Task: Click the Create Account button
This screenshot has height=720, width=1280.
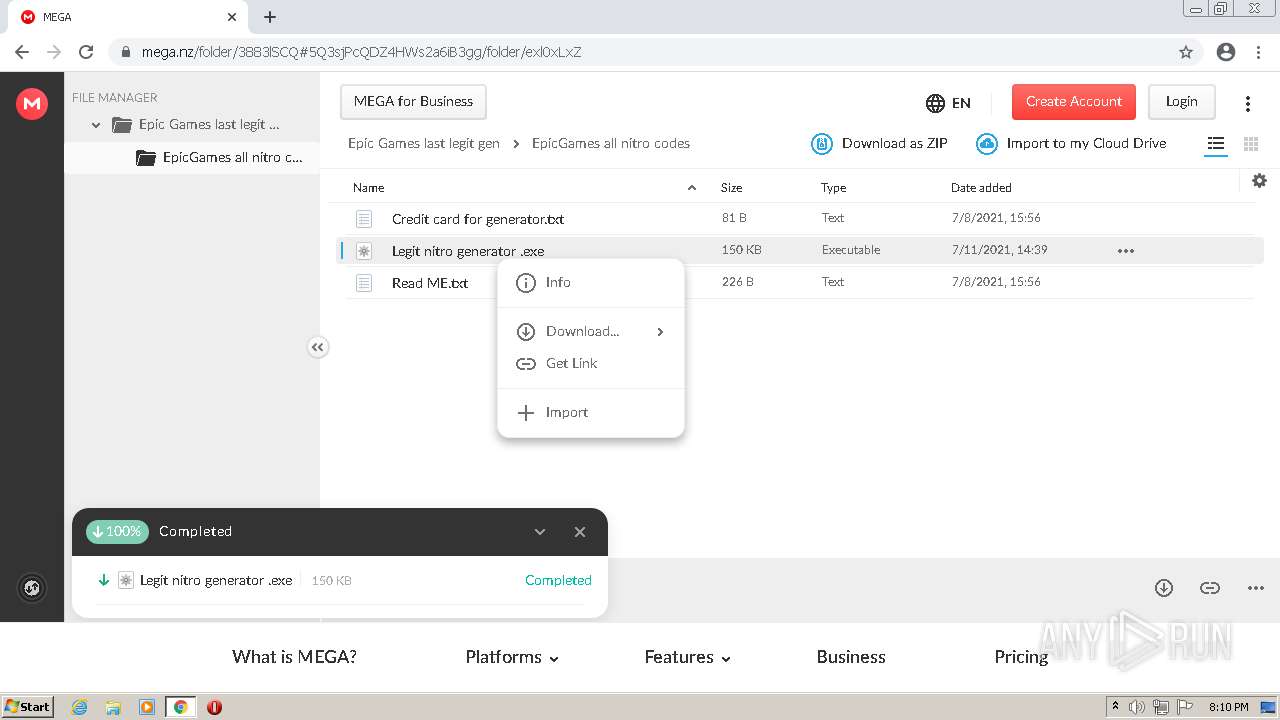Action: pos(1074,101)
